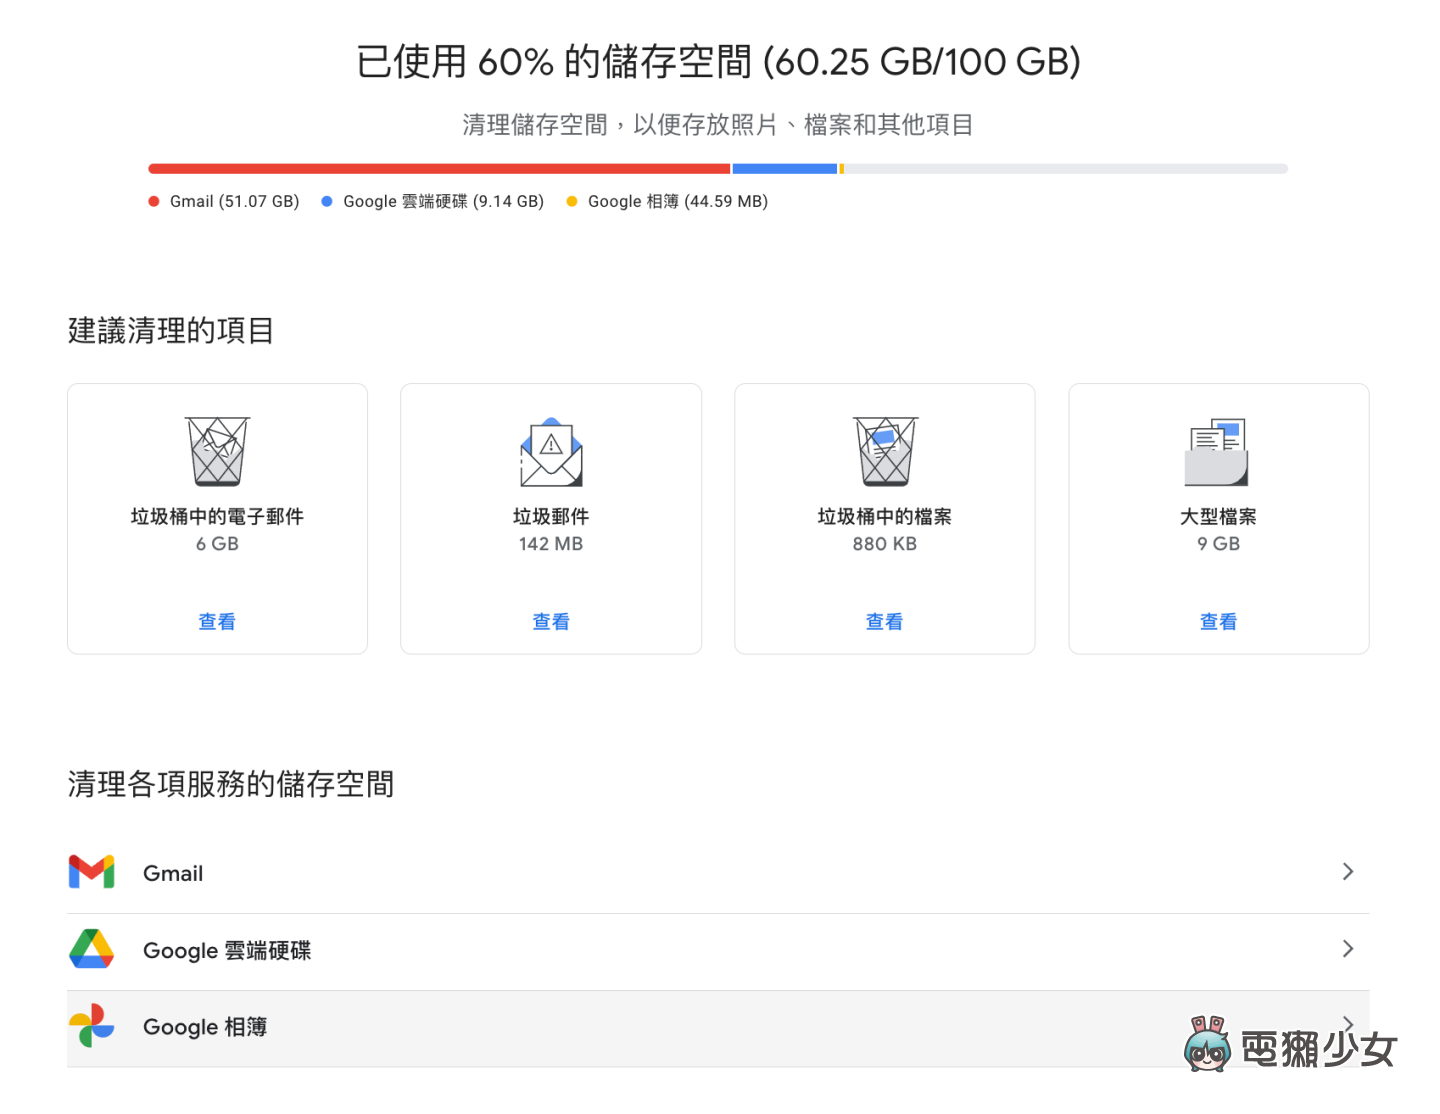Click the legend text Google 相簿 (44.59 MB)
The width and height of the screenshot is (1440, 1114).
[x=678, y=201]
